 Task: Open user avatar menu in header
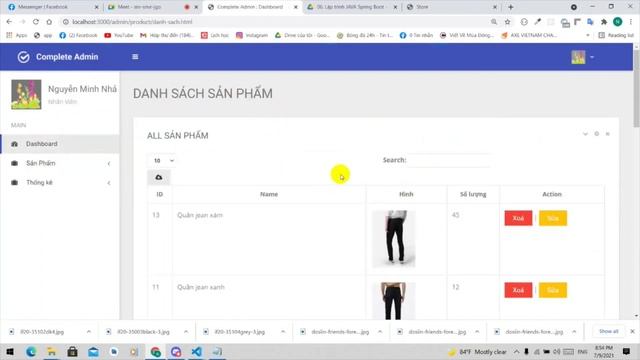point(582,57)
